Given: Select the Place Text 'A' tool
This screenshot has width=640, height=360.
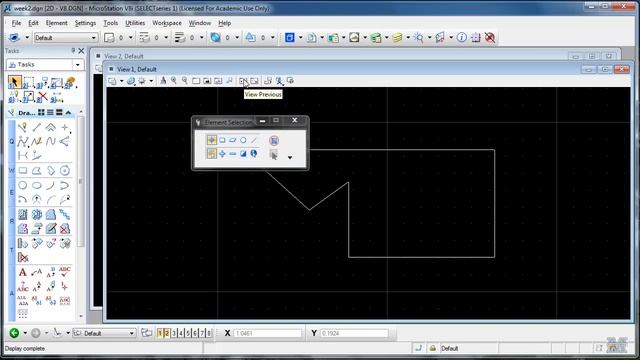Looking at the screenshot, I should point(23,272).
